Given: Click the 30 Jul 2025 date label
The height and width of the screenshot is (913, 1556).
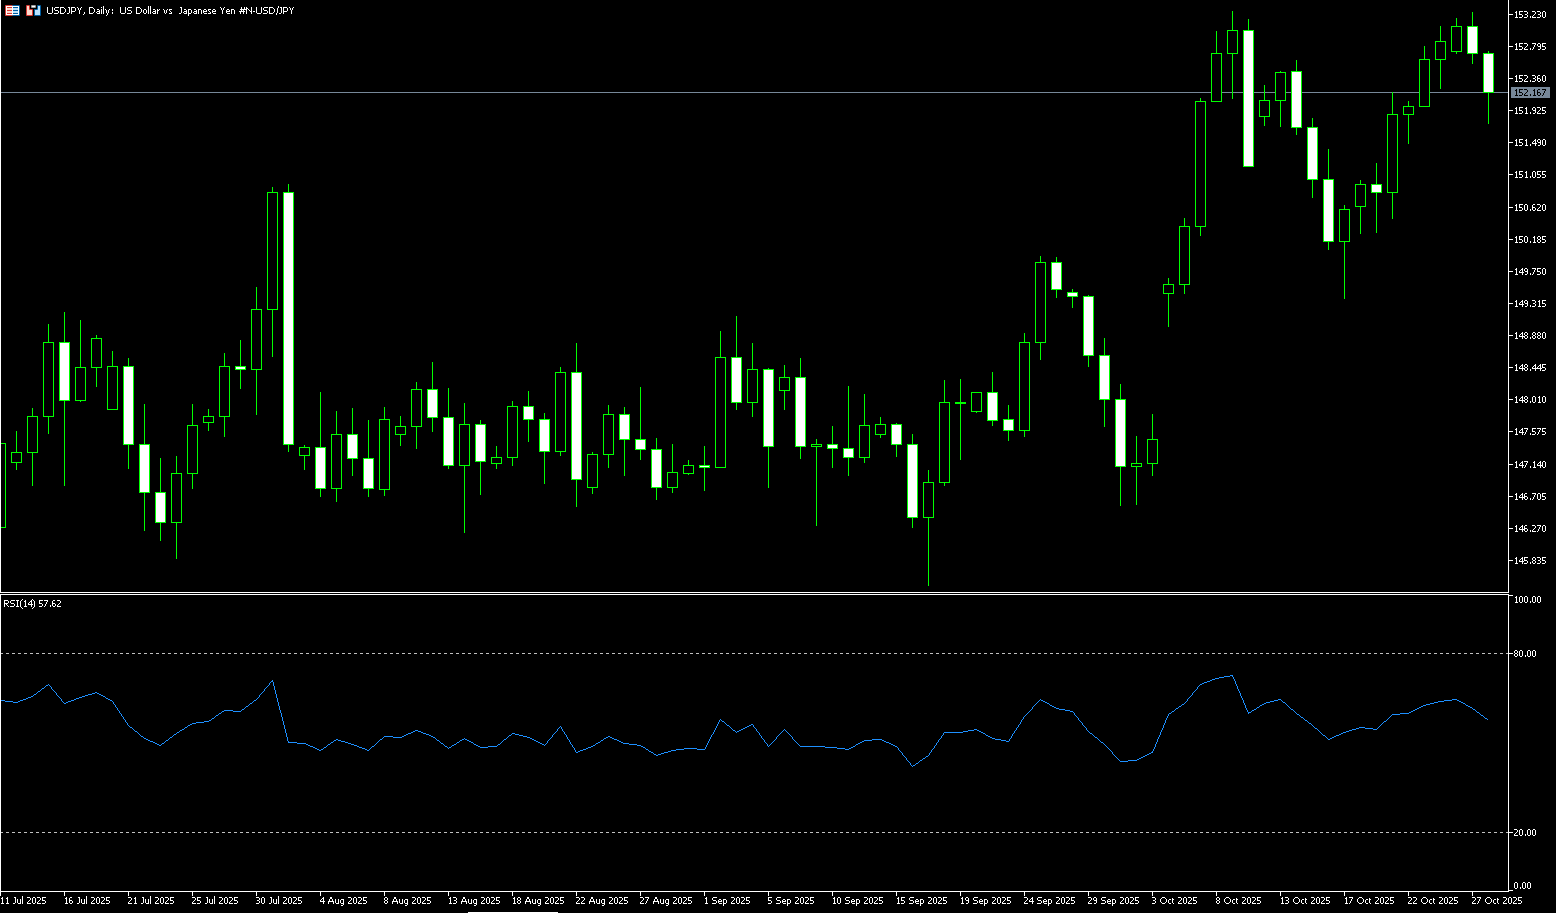Looking at the screenshot, I should (x=279, y=901).
